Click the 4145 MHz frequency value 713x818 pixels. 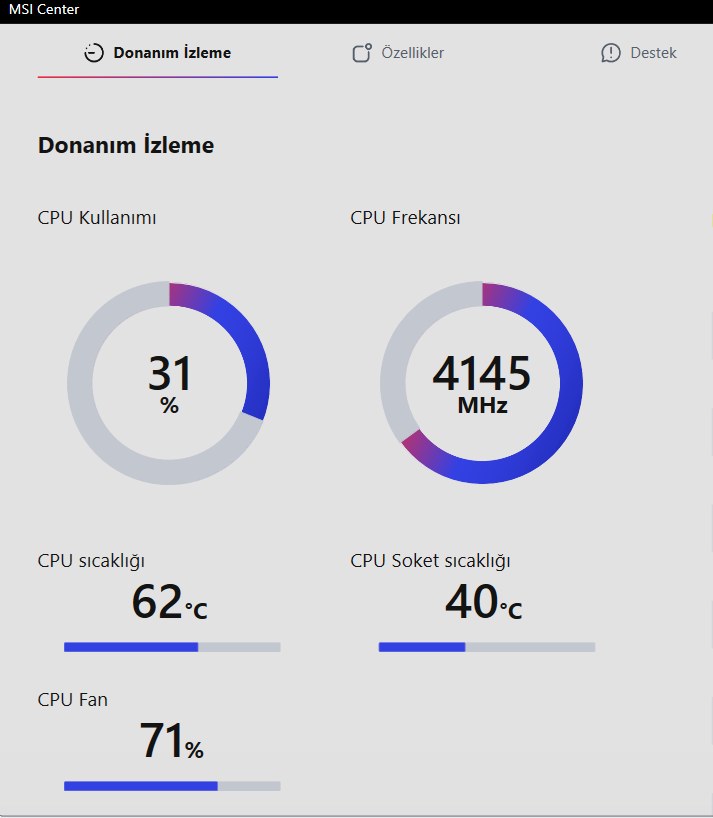click(x=481, y=383)
